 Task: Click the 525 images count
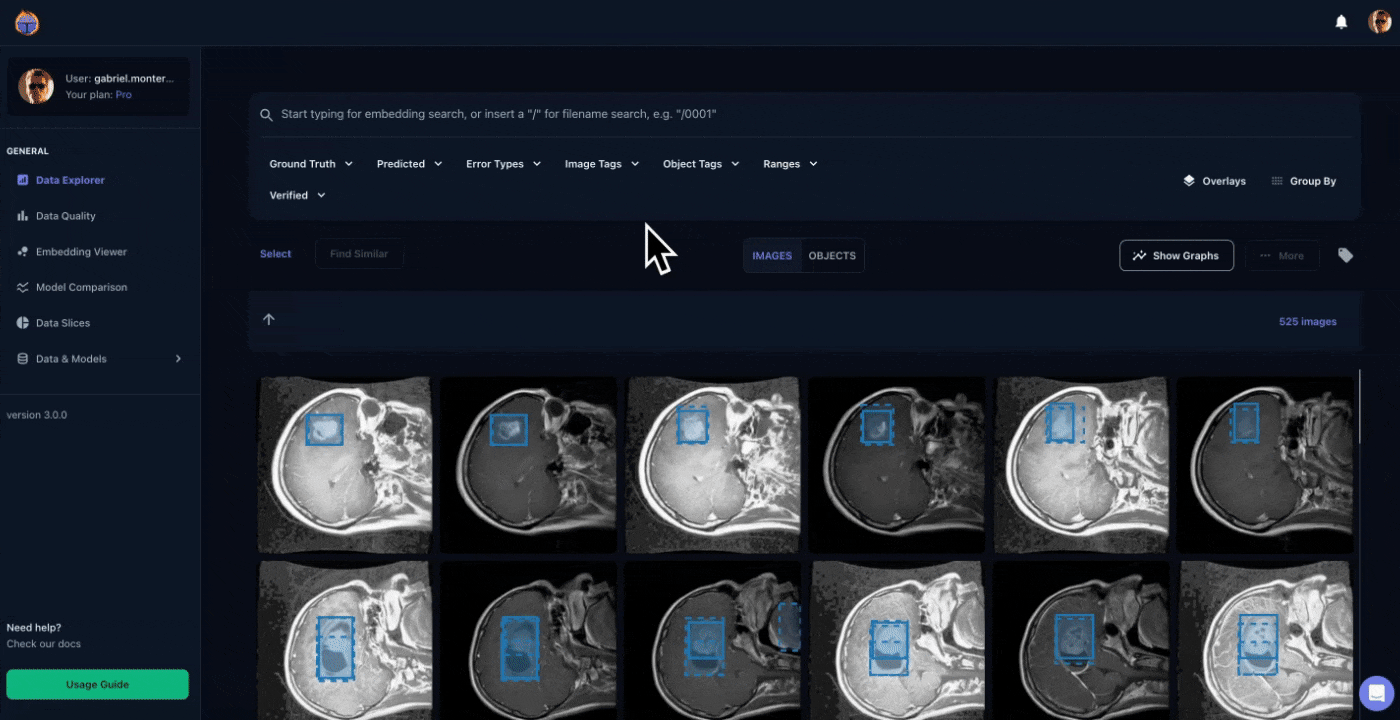pyautogui.click(x=1307, y=322)
